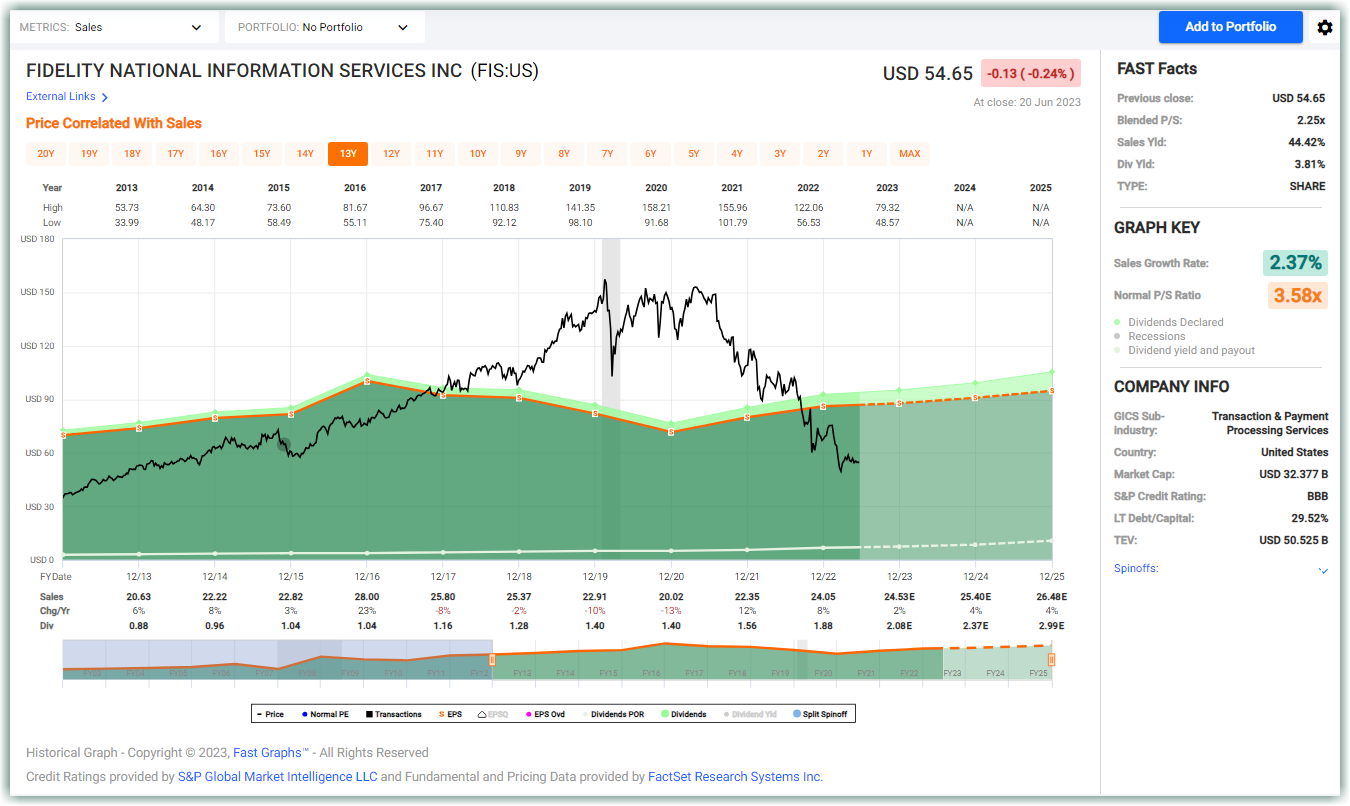Screen dimensions: 1350x806
Task: Click the -0.13 (-0.24%) price change badge
Action: click(x=1031, y=73)
